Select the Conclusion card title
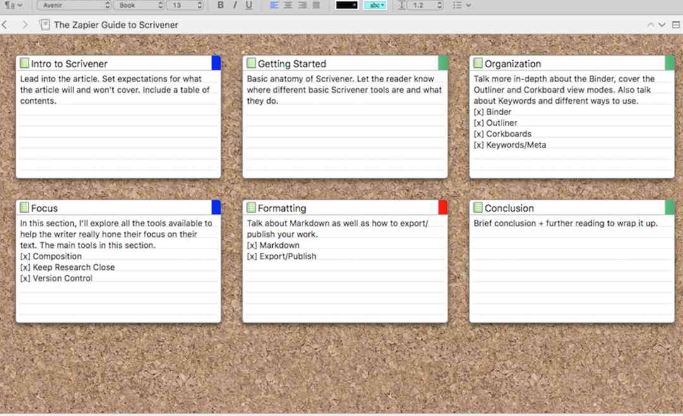The image size is (683, 416). 509,208
